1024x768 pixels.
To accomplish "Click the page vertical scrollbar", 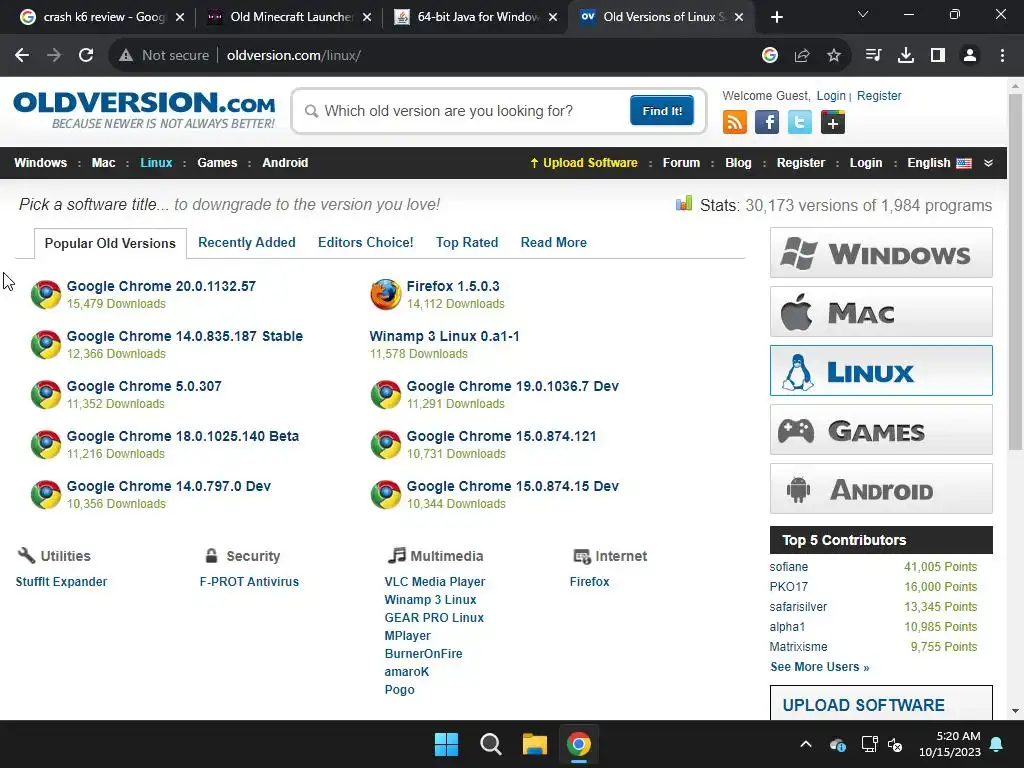I will (1016, 271).
